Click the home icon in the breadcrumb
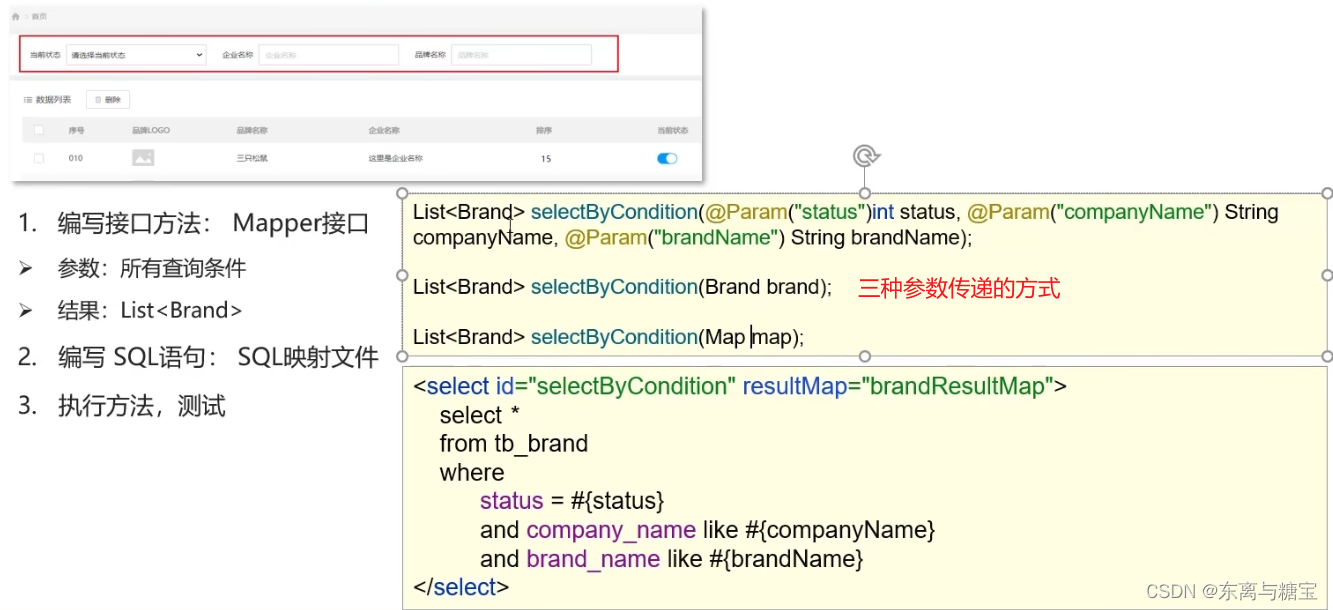1333x610 pixels. (x=15, y=17)
